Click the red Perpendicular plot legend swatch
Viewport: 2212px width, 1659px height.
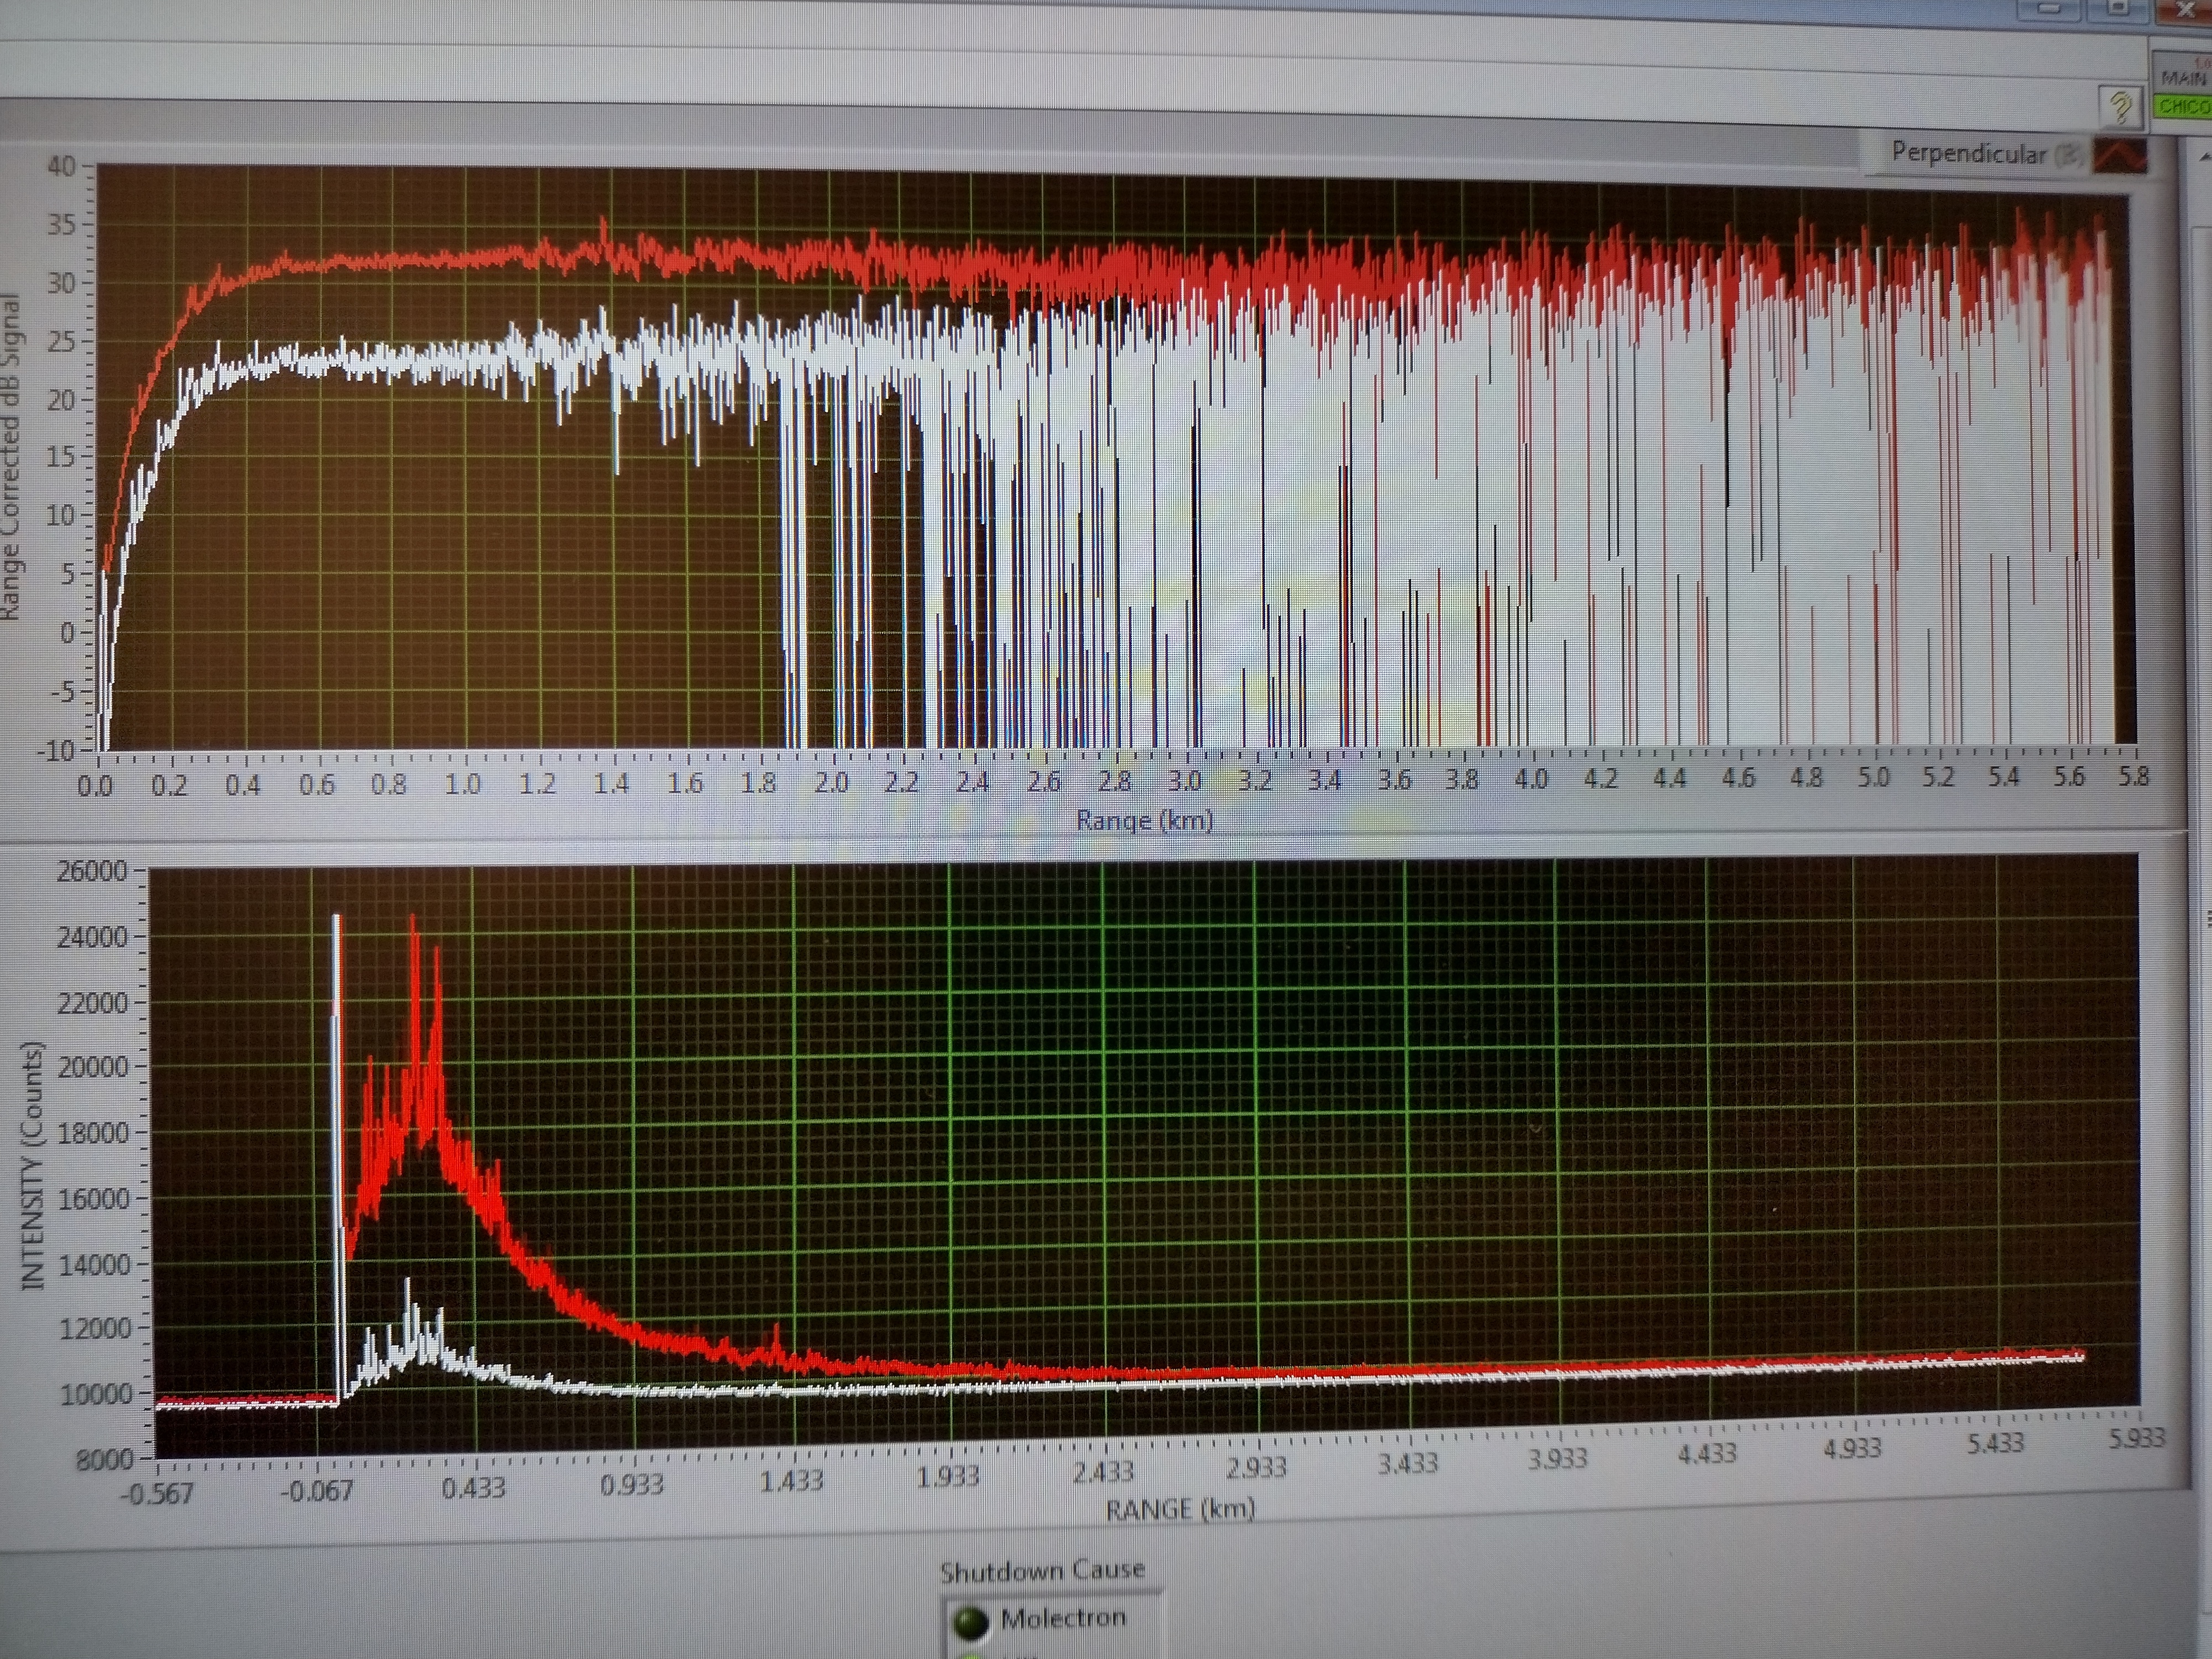coord(2119,156)
